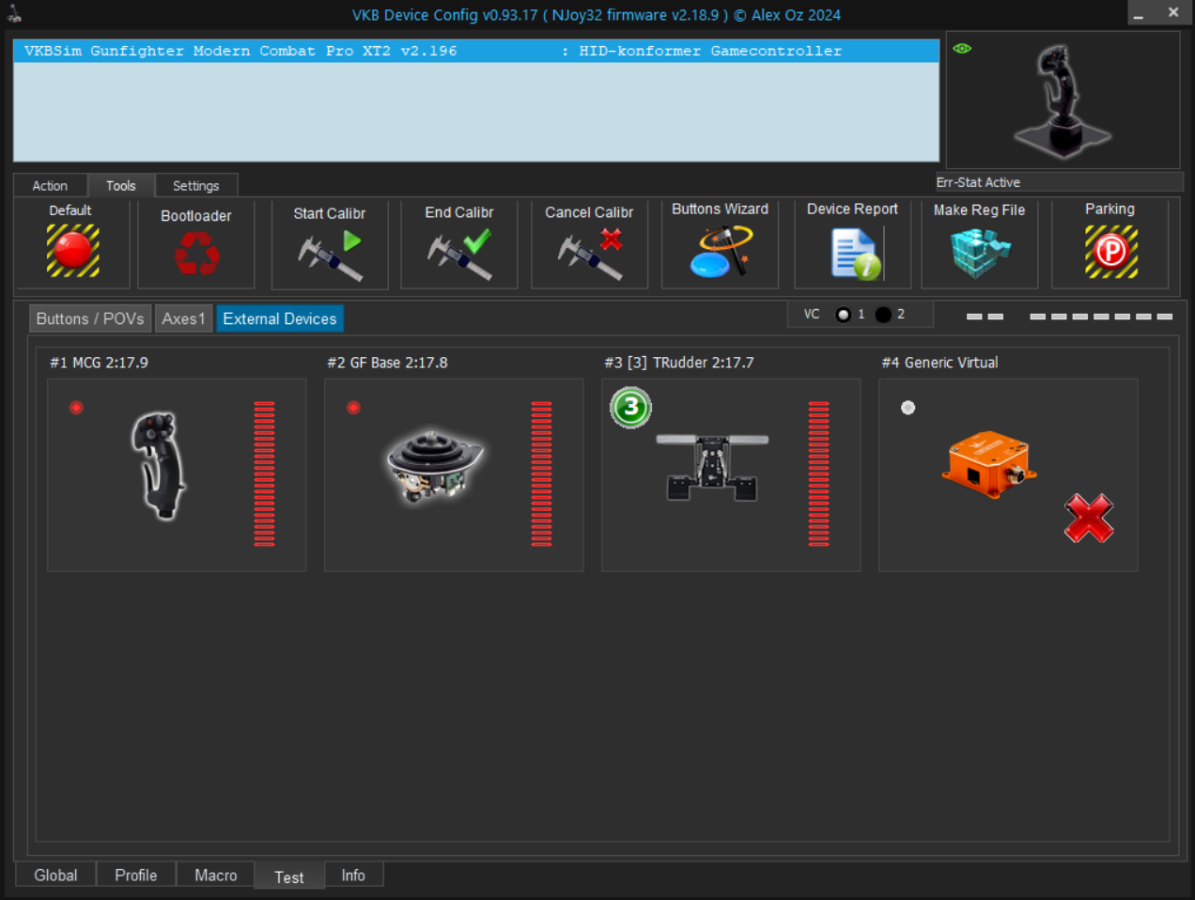Click the orange Generic Virtual box image
This screenshot has width=1195, height=900.
click(988, 464)
